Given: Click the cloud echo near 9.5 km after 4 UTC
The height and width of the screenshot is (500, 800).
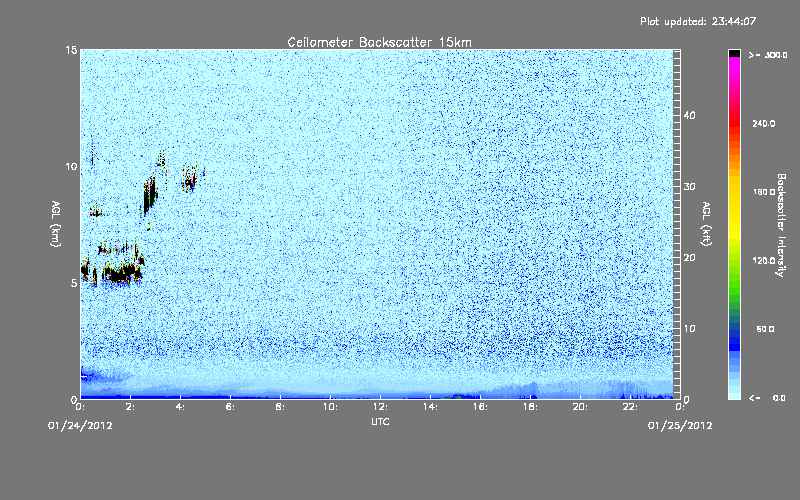Looking at the screenshot, I should pos(191,178).
